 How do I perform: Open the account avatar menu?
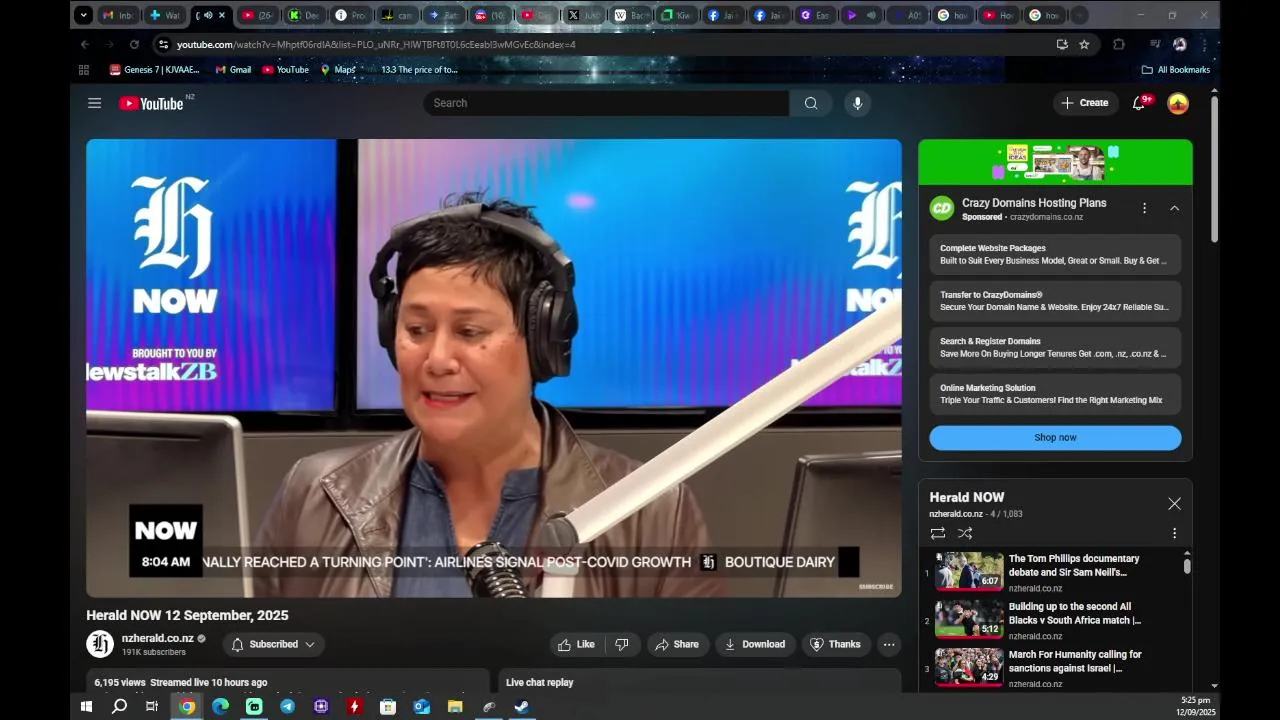[x=1178, y=103]
